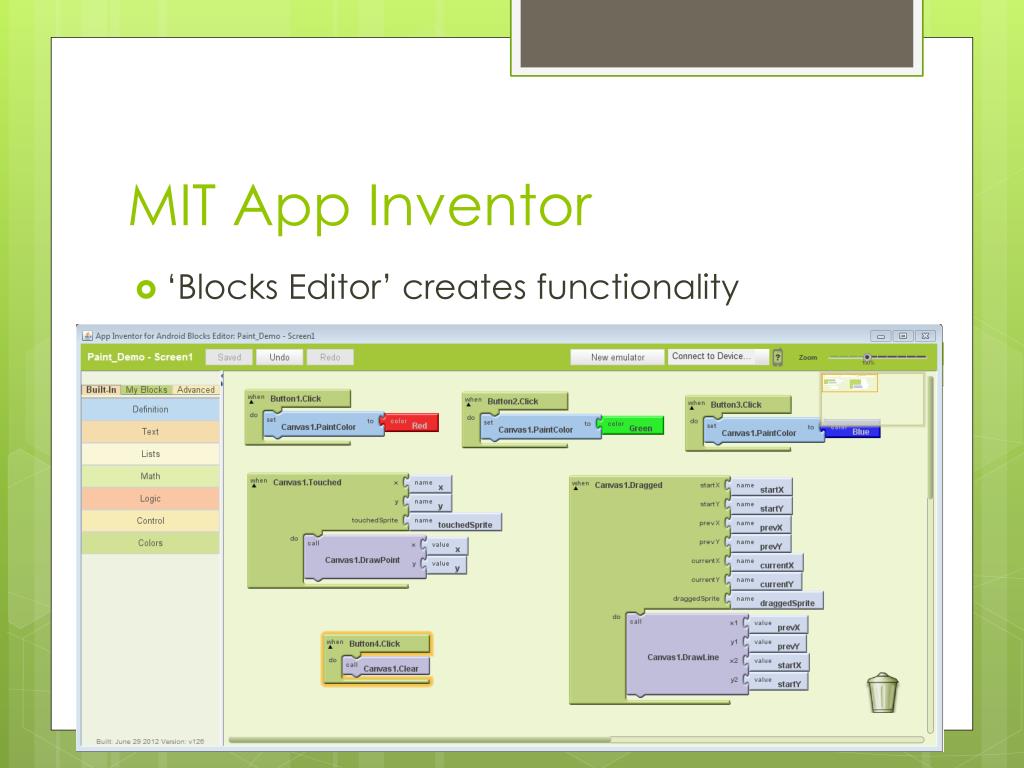1024x768 pixels.
Task: Open the Text block drawer
Action: click(150, 432)
